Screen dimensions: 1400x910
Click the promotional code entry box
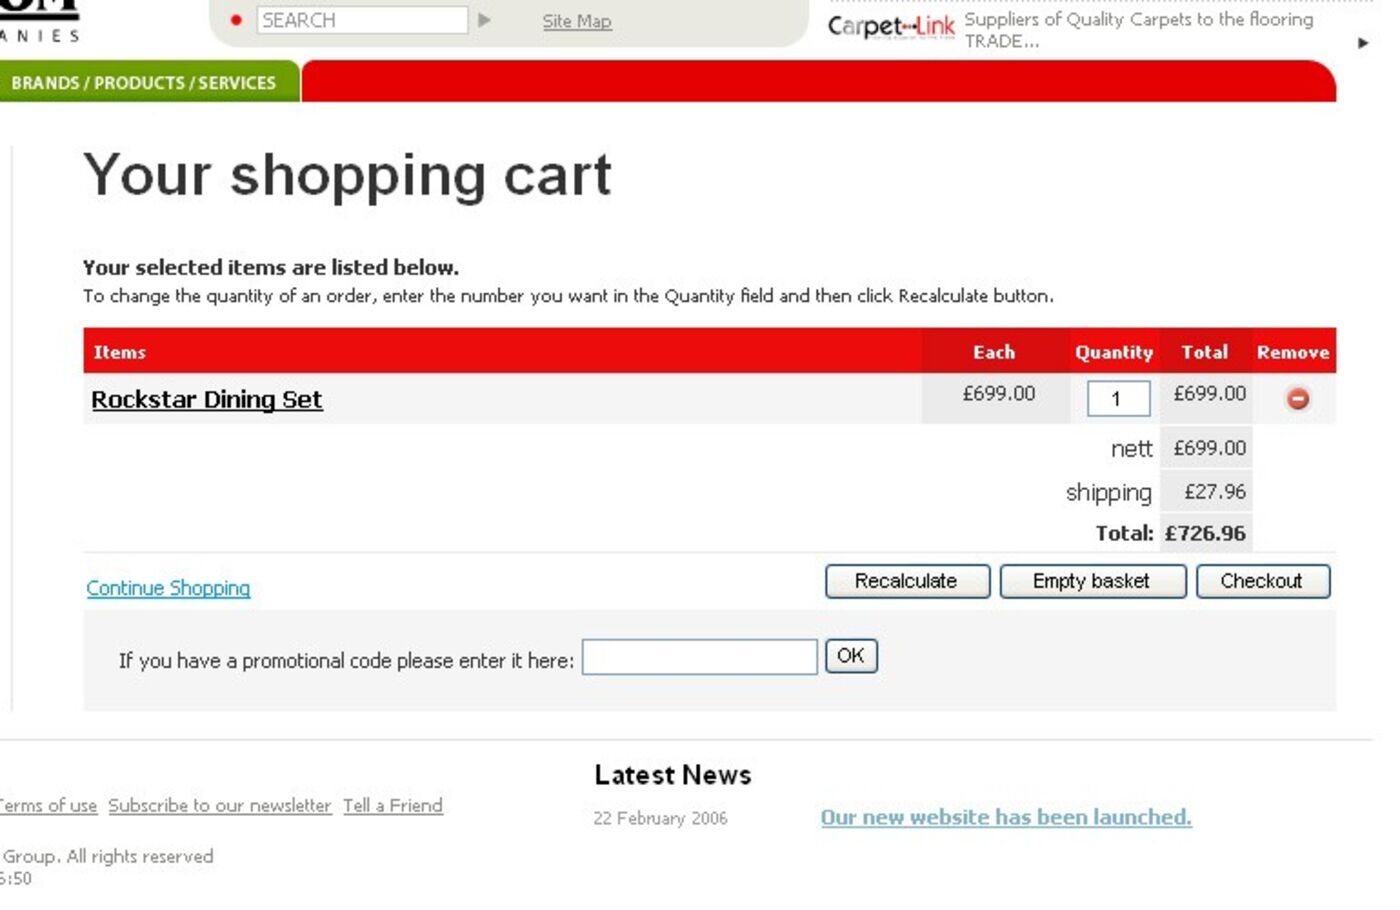point(698,656)
